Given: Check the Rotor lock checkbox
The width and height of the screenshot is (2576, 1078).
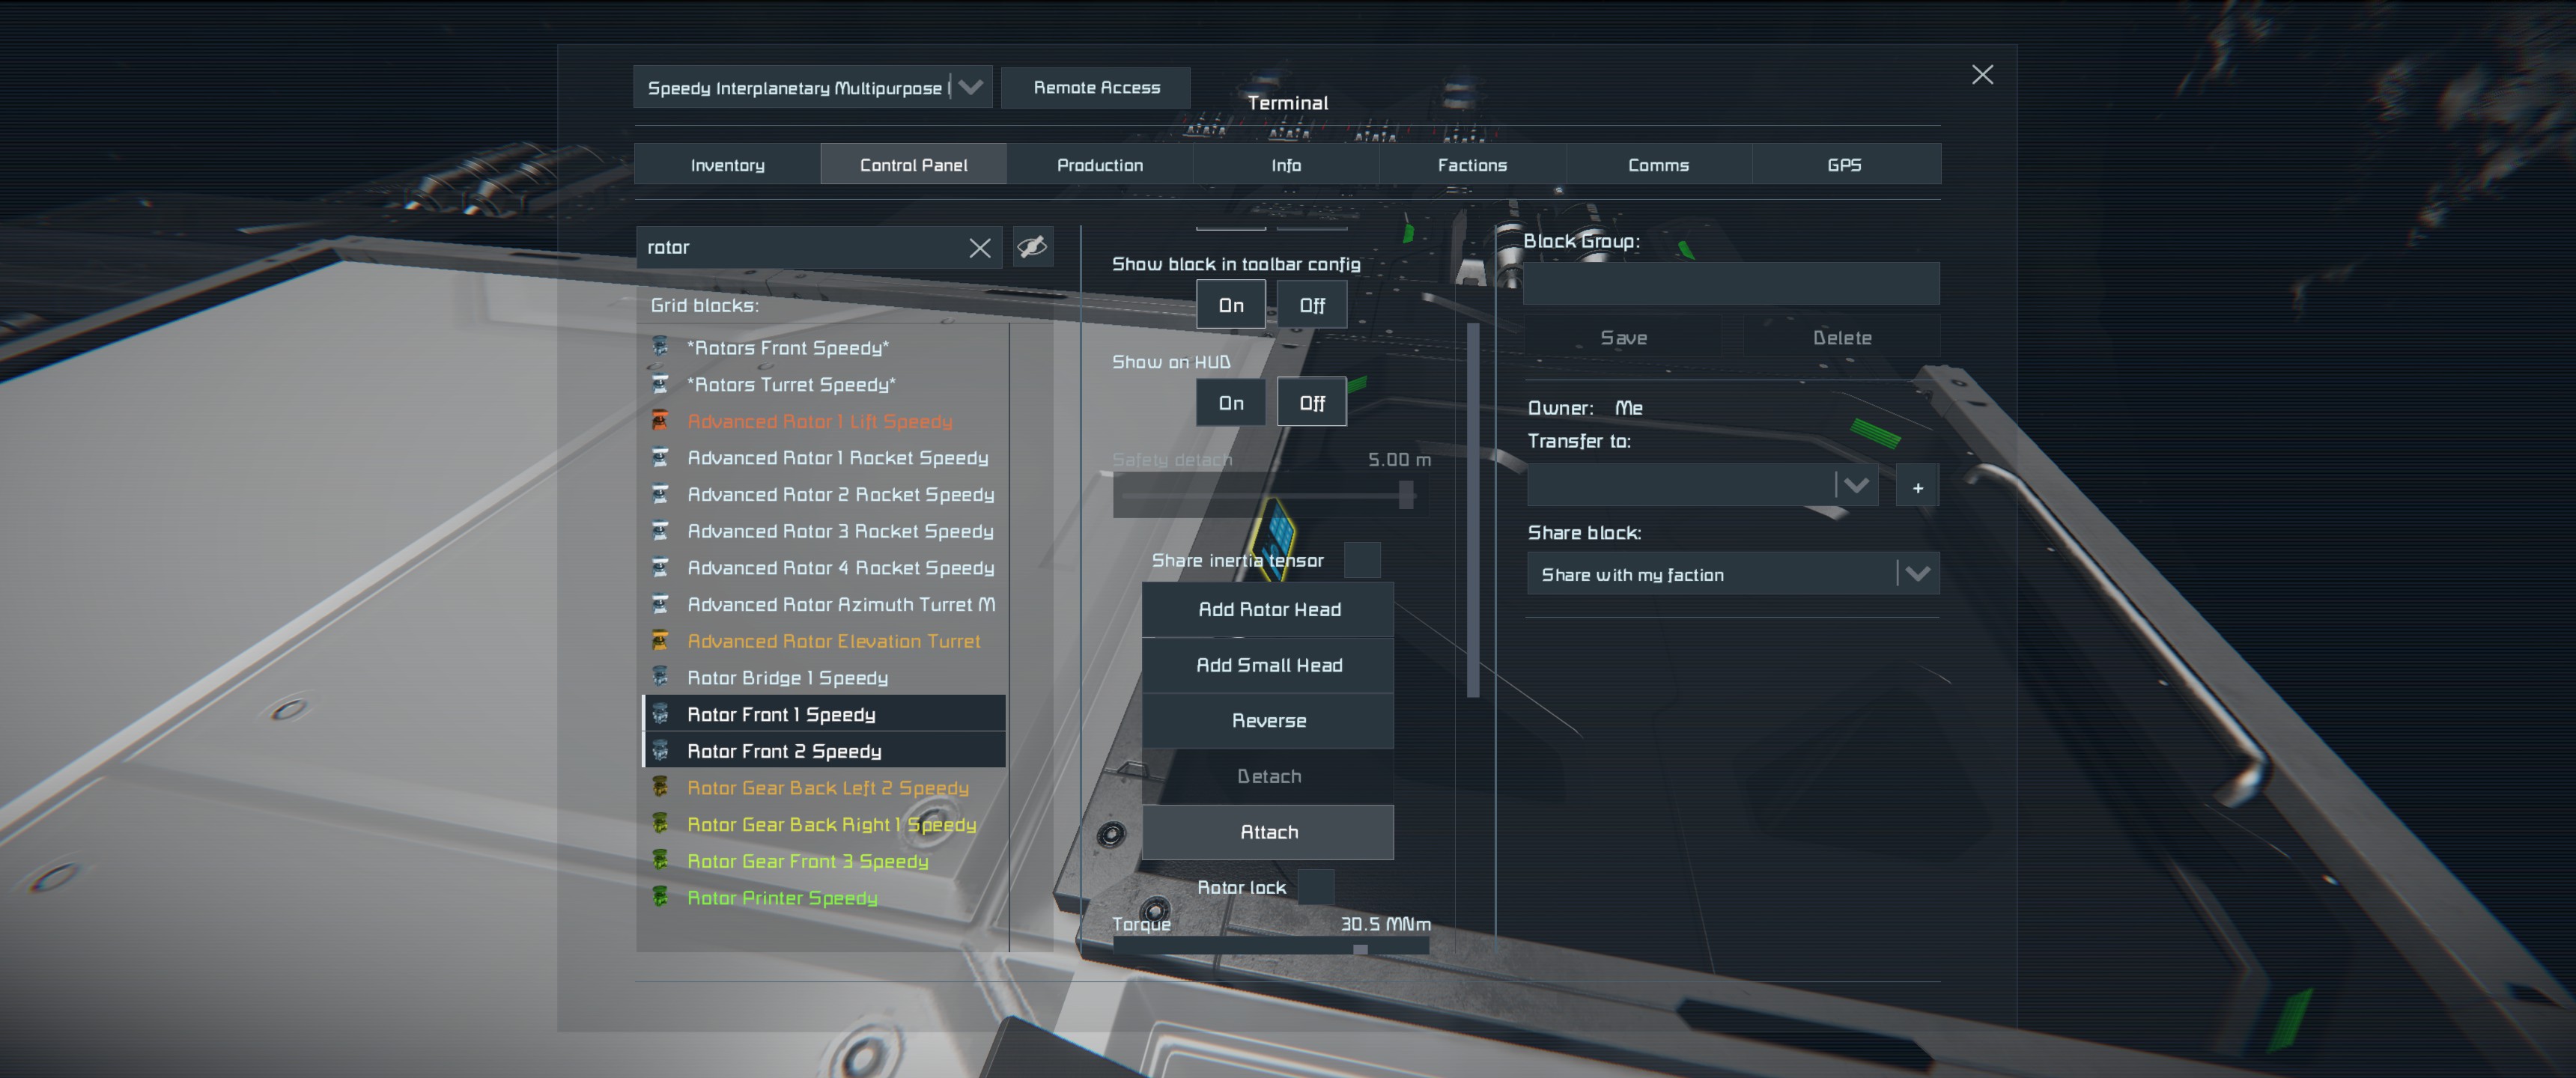Looking at the screenshot, I should click(x=1316, y=887).
